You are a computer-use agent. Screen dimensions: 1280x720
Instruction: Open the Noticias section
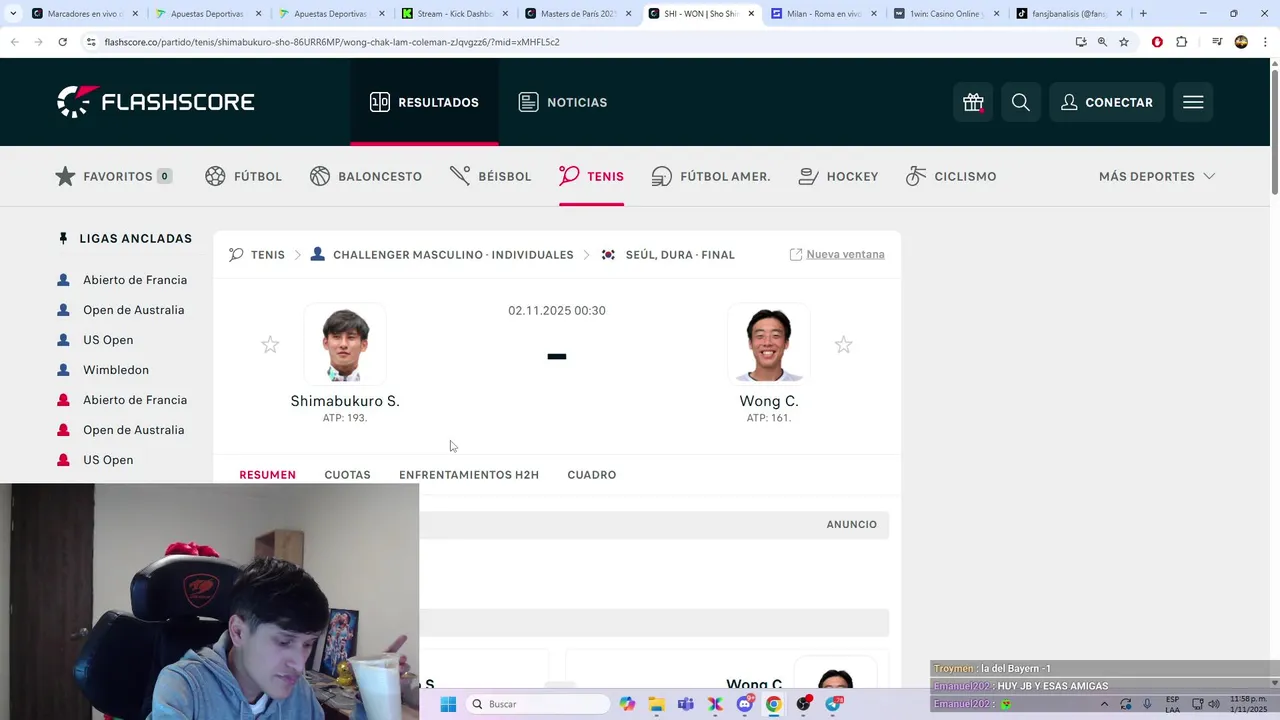coord(563,102)
